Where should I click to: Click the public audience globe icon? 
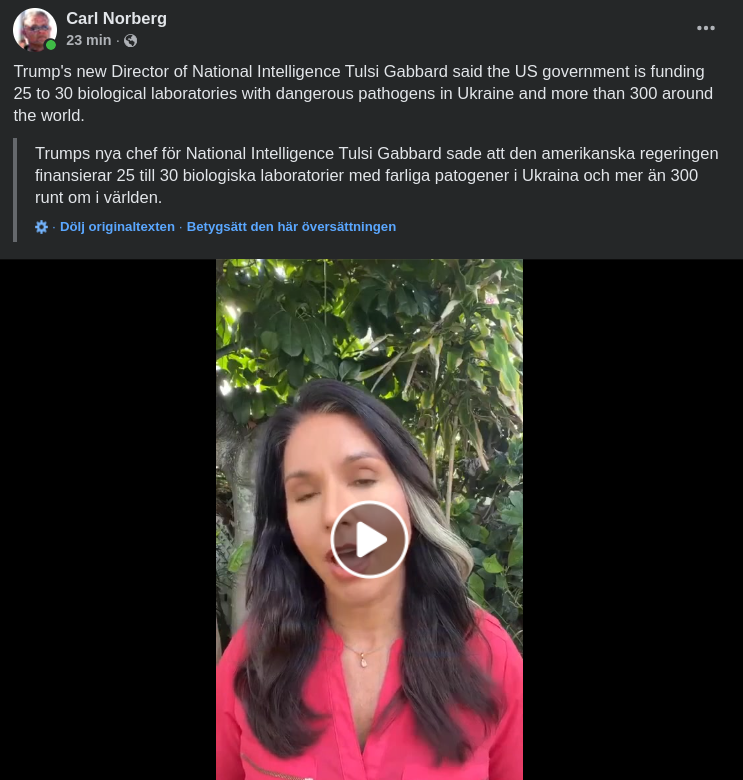(131, 41)
